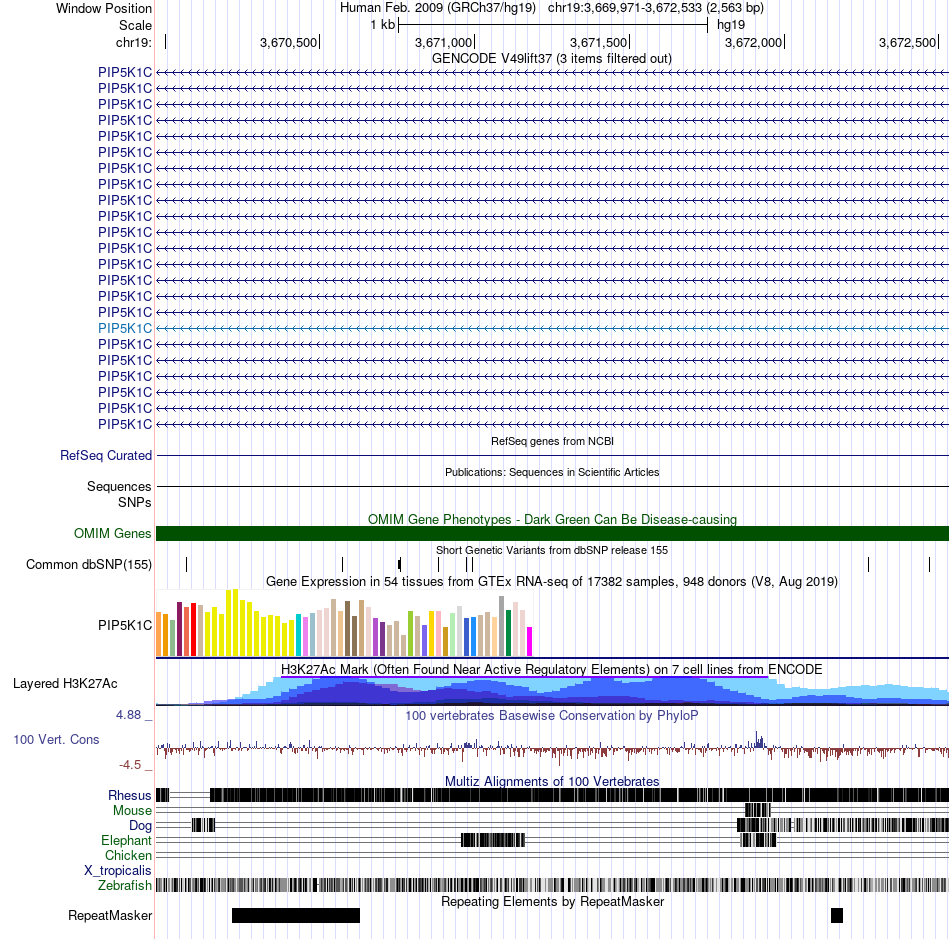Click the 3,671,000 ruler position
Screen dimensions: 950x939
click(443, 42)
